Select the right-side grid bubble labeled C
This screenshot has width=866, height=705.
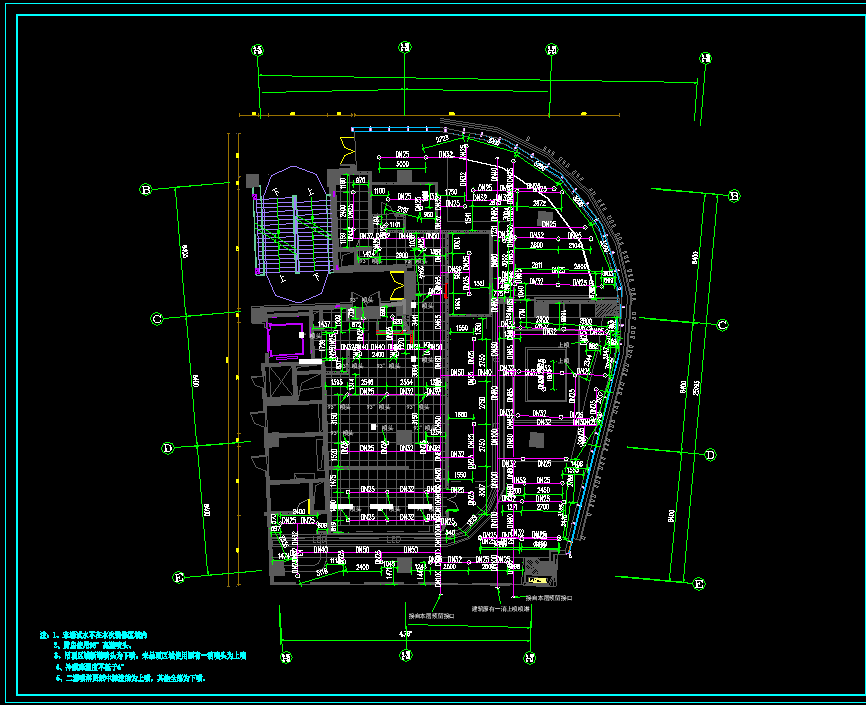point(722,325)
